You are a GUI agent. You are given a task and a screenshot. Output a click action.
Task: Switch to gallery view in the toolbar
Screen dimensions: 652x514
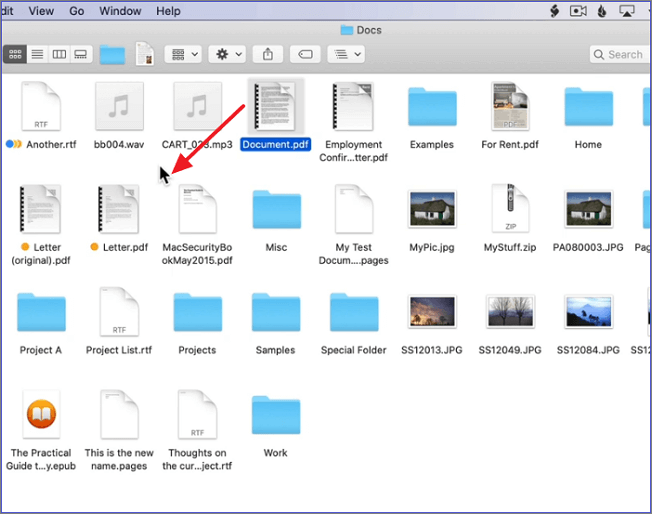click(x=81, y=54)
